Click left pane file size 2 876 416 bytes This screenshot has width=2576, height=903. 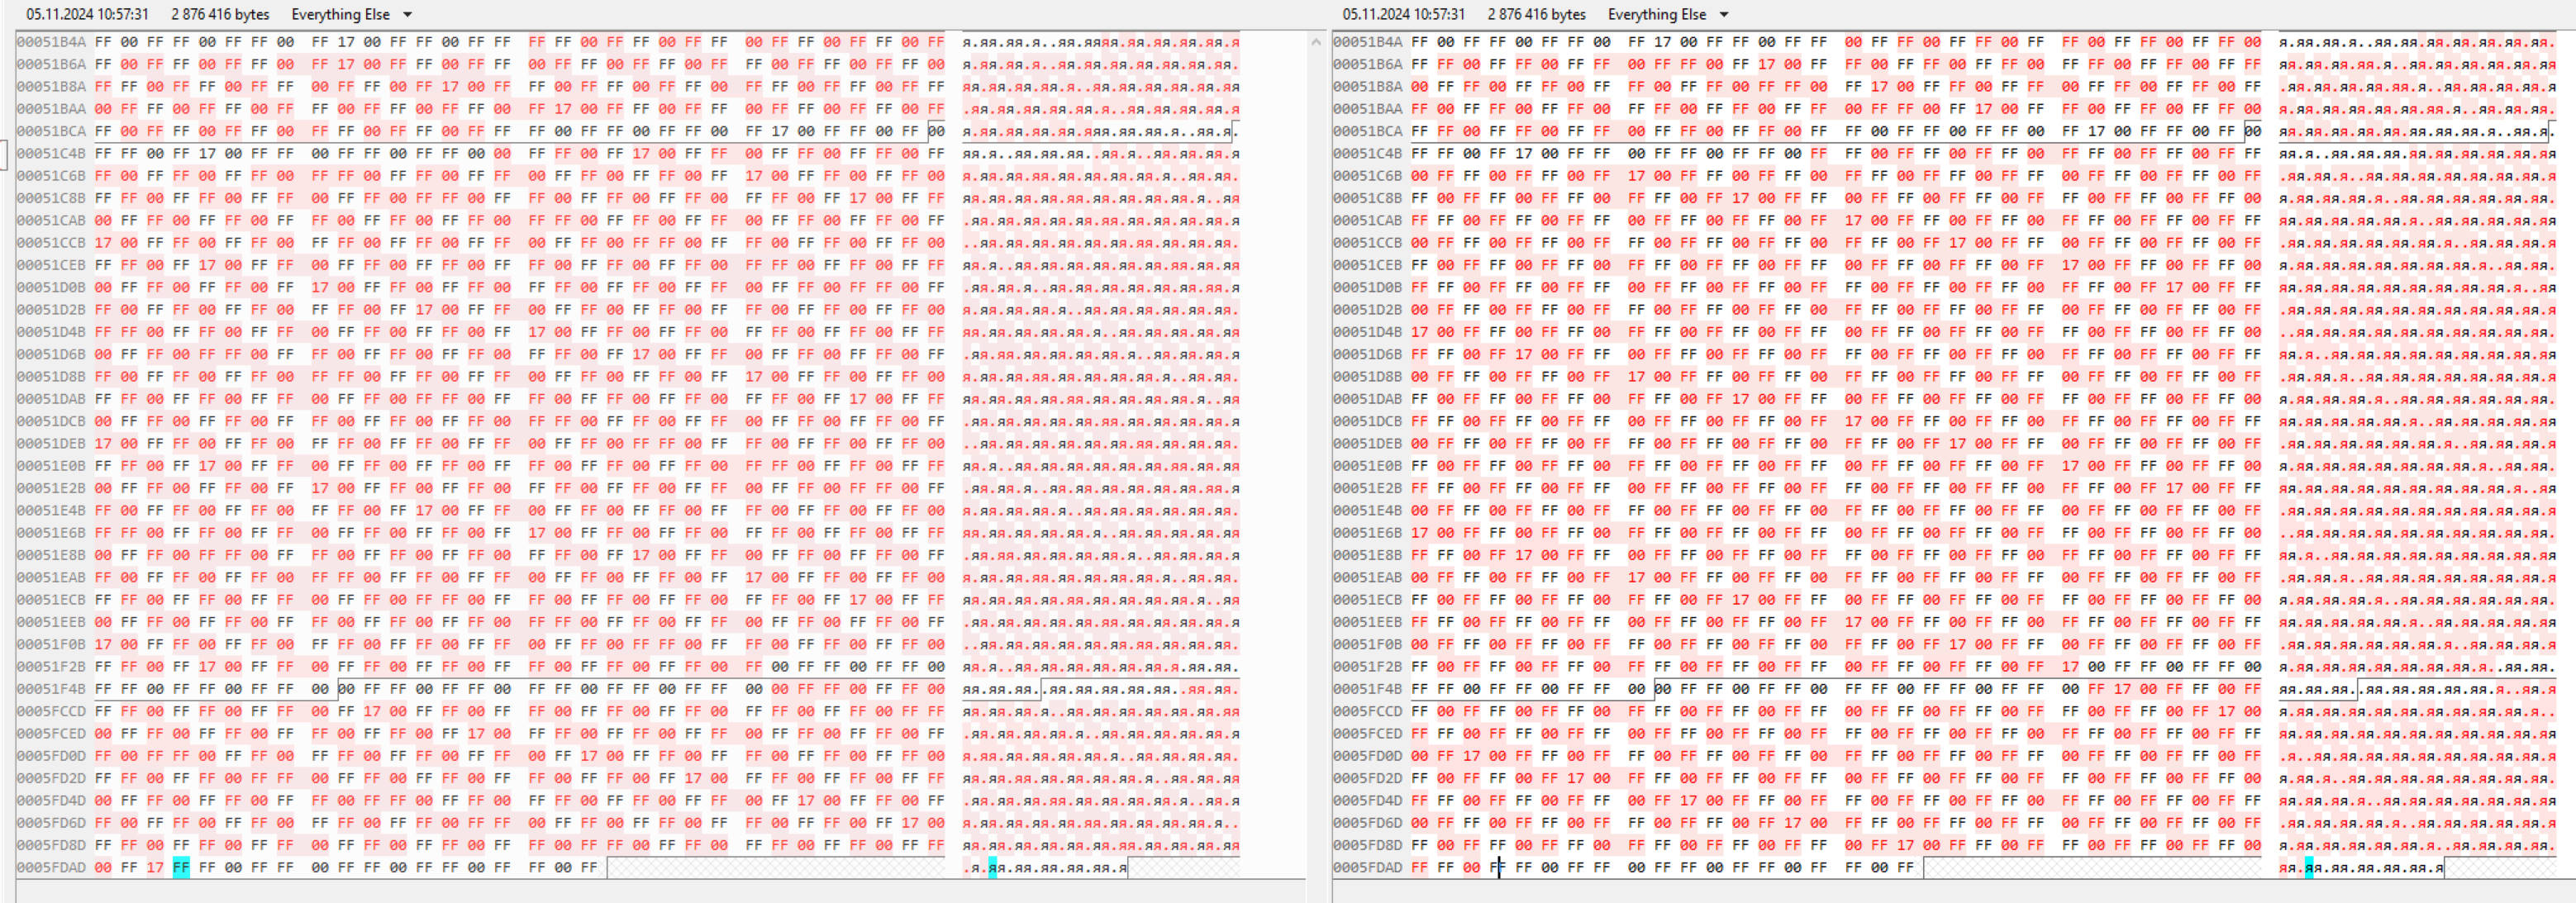click(220, 15)
